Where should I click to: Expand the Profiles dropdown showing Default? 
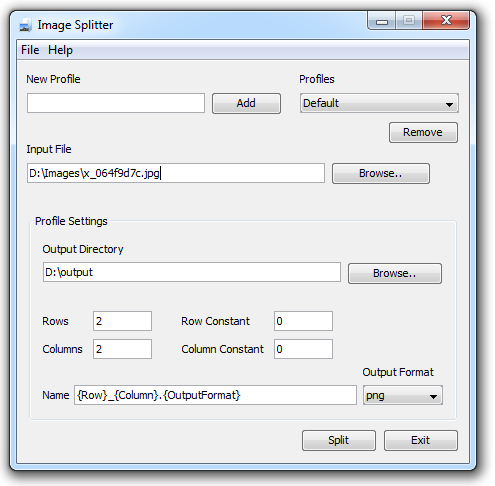tap(379, 103)
